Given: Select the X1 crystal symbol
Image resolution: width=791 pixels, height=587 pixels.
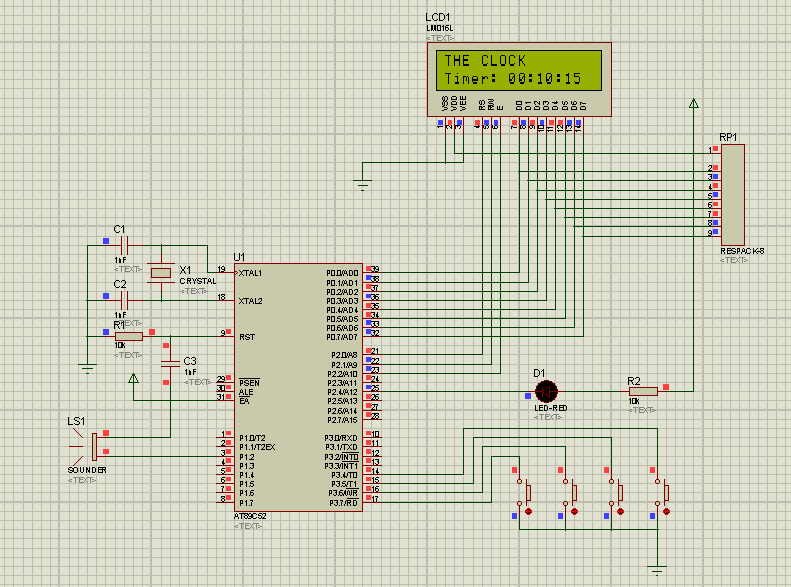Looking at the screenshot, I should pyautogui.click(x=161, y=273).
